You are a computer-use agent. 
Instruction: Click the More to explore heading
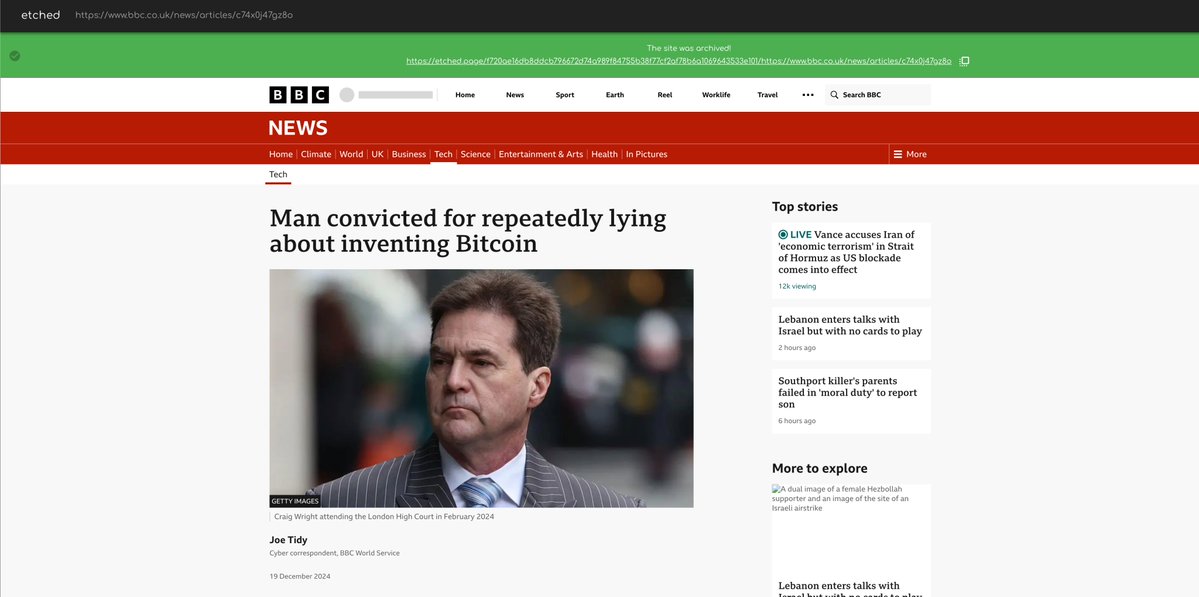tap(819, 469)
